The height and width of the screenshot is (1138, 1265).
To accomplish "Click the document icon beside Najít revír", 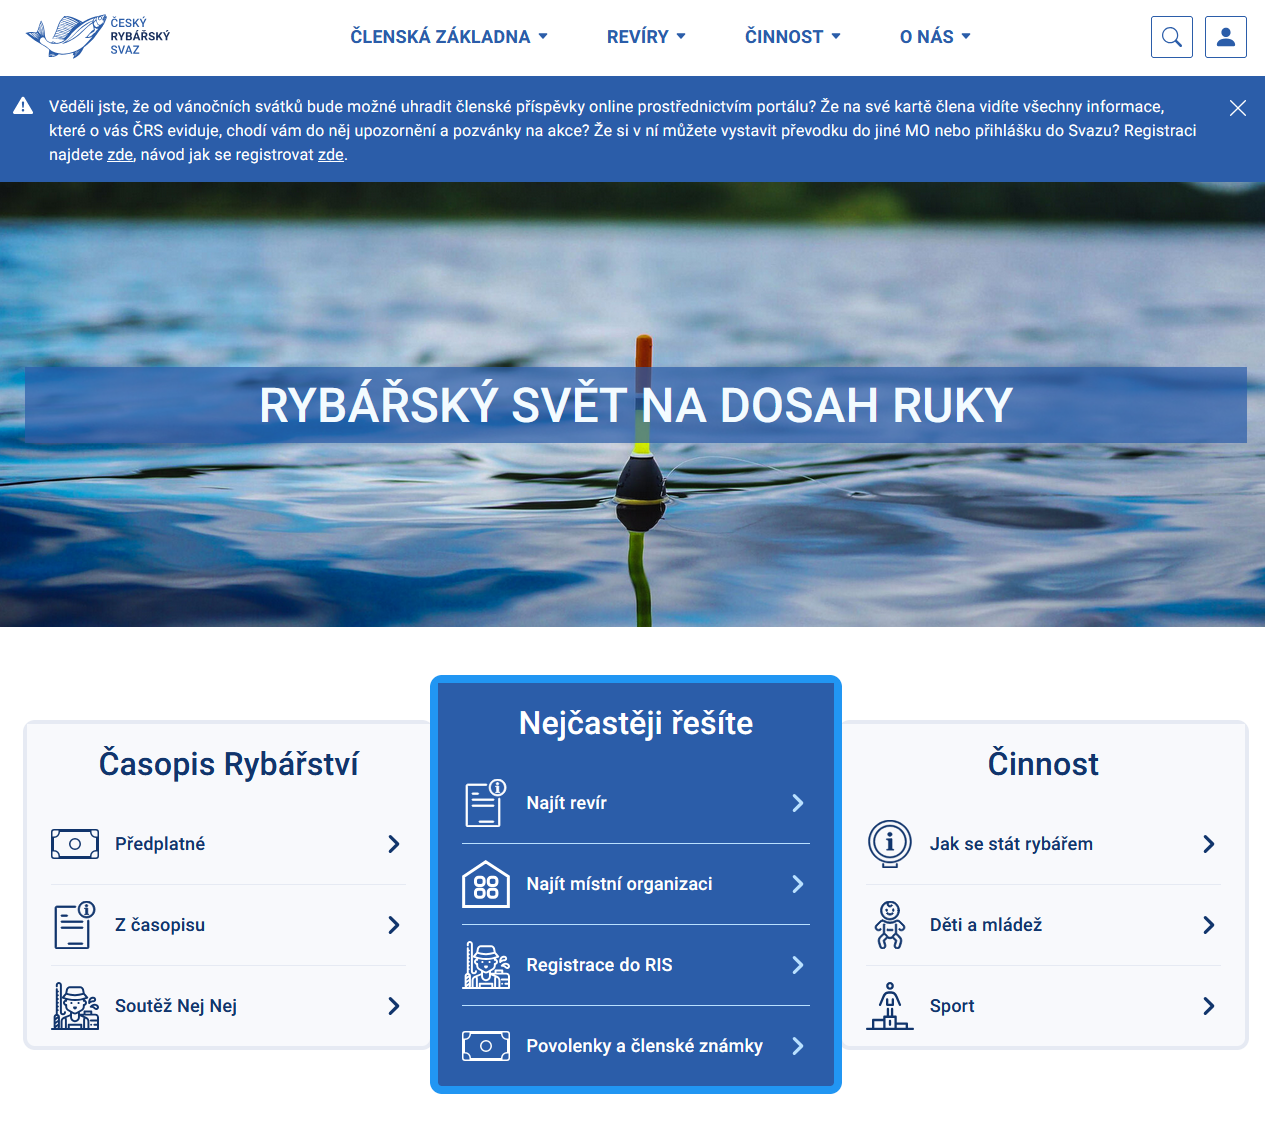I will [486, 803].
